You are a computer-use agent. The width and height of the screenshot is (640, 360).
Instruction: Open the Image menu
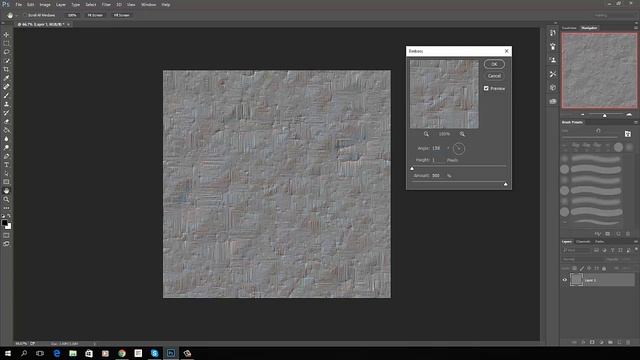(45, 4)
